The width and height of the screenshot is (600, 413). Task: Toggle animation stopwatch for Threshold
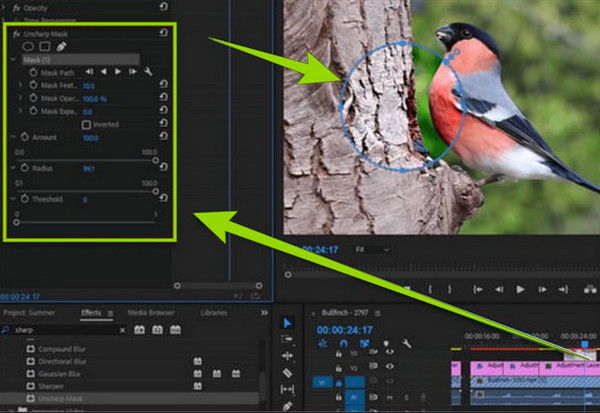tap(25, 199)
